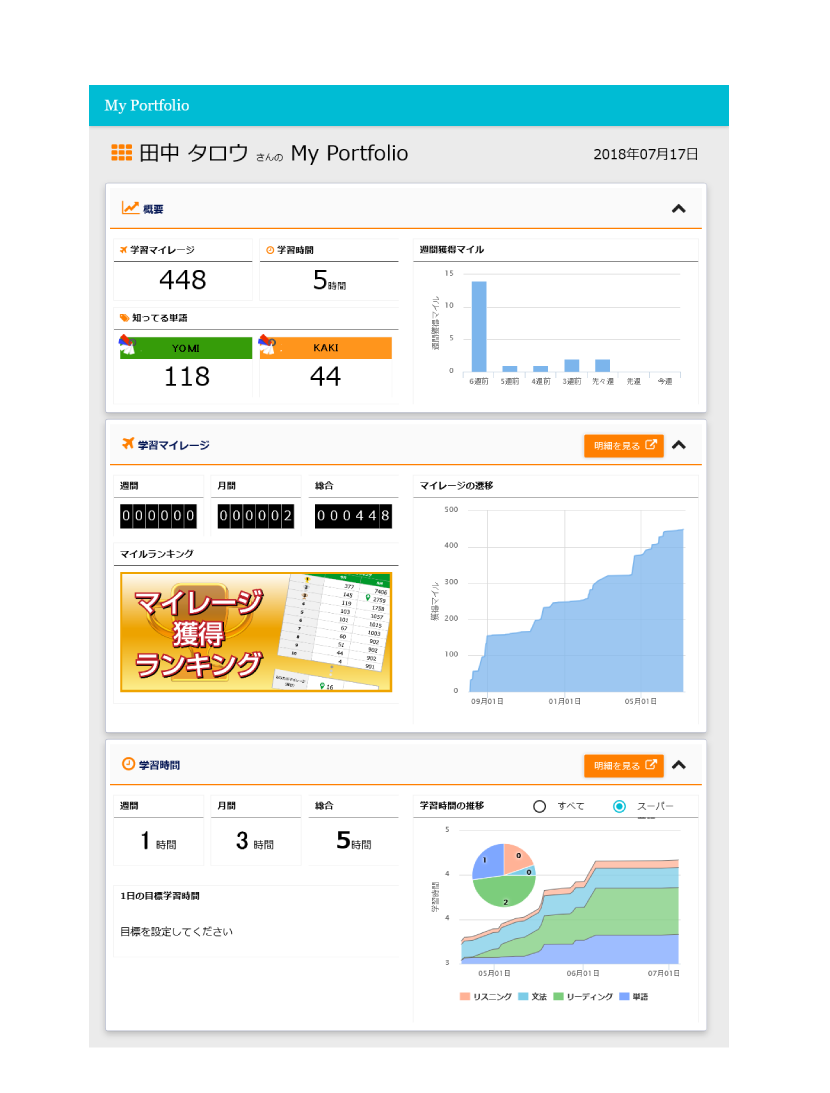
Task: Toggle リスニング legend swatch
Action: click(x=465, y=996)
